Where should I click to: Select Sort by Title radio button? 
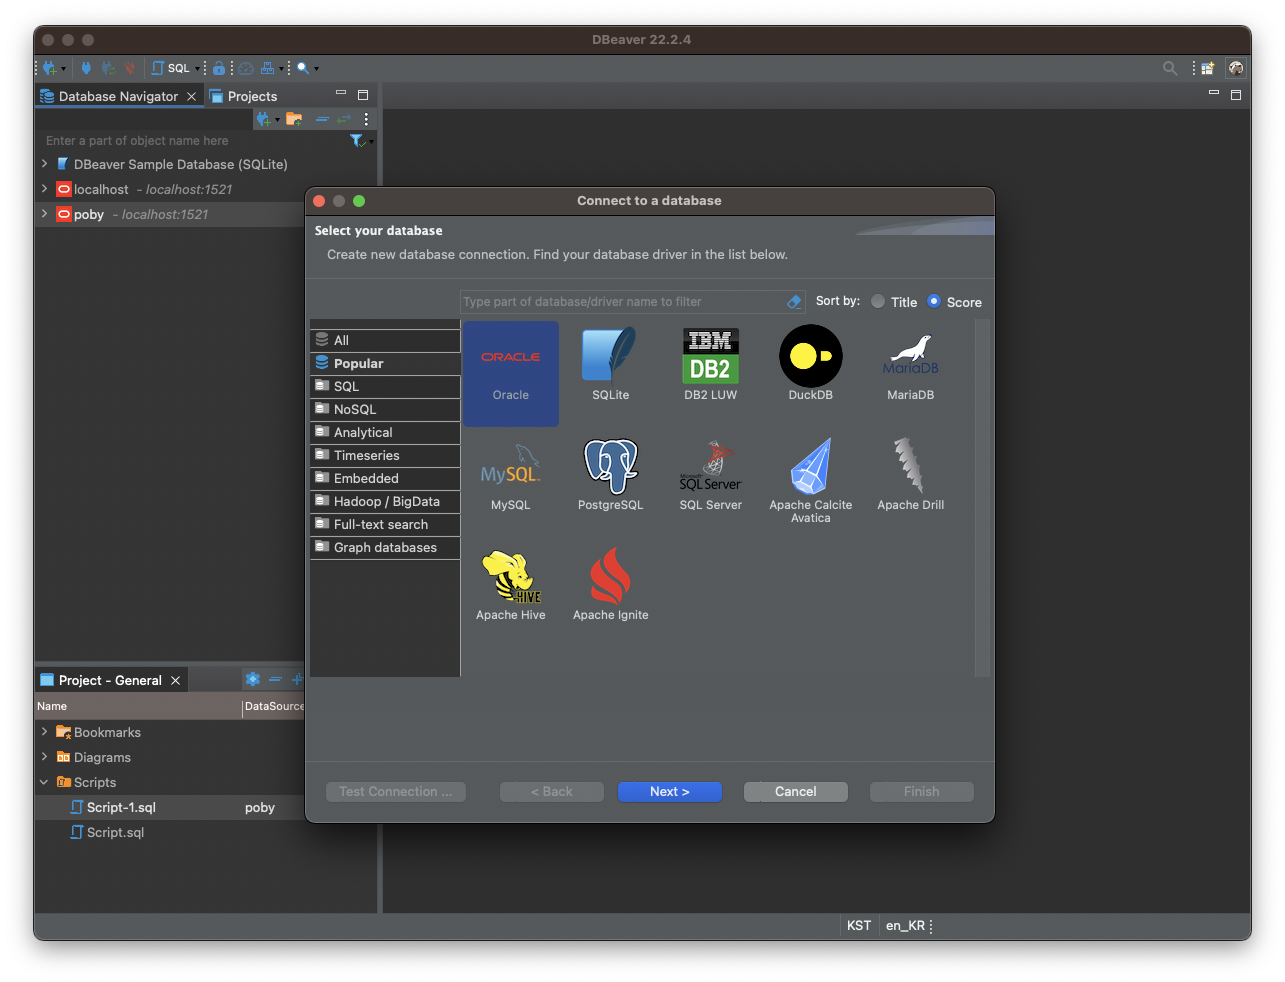878,301
